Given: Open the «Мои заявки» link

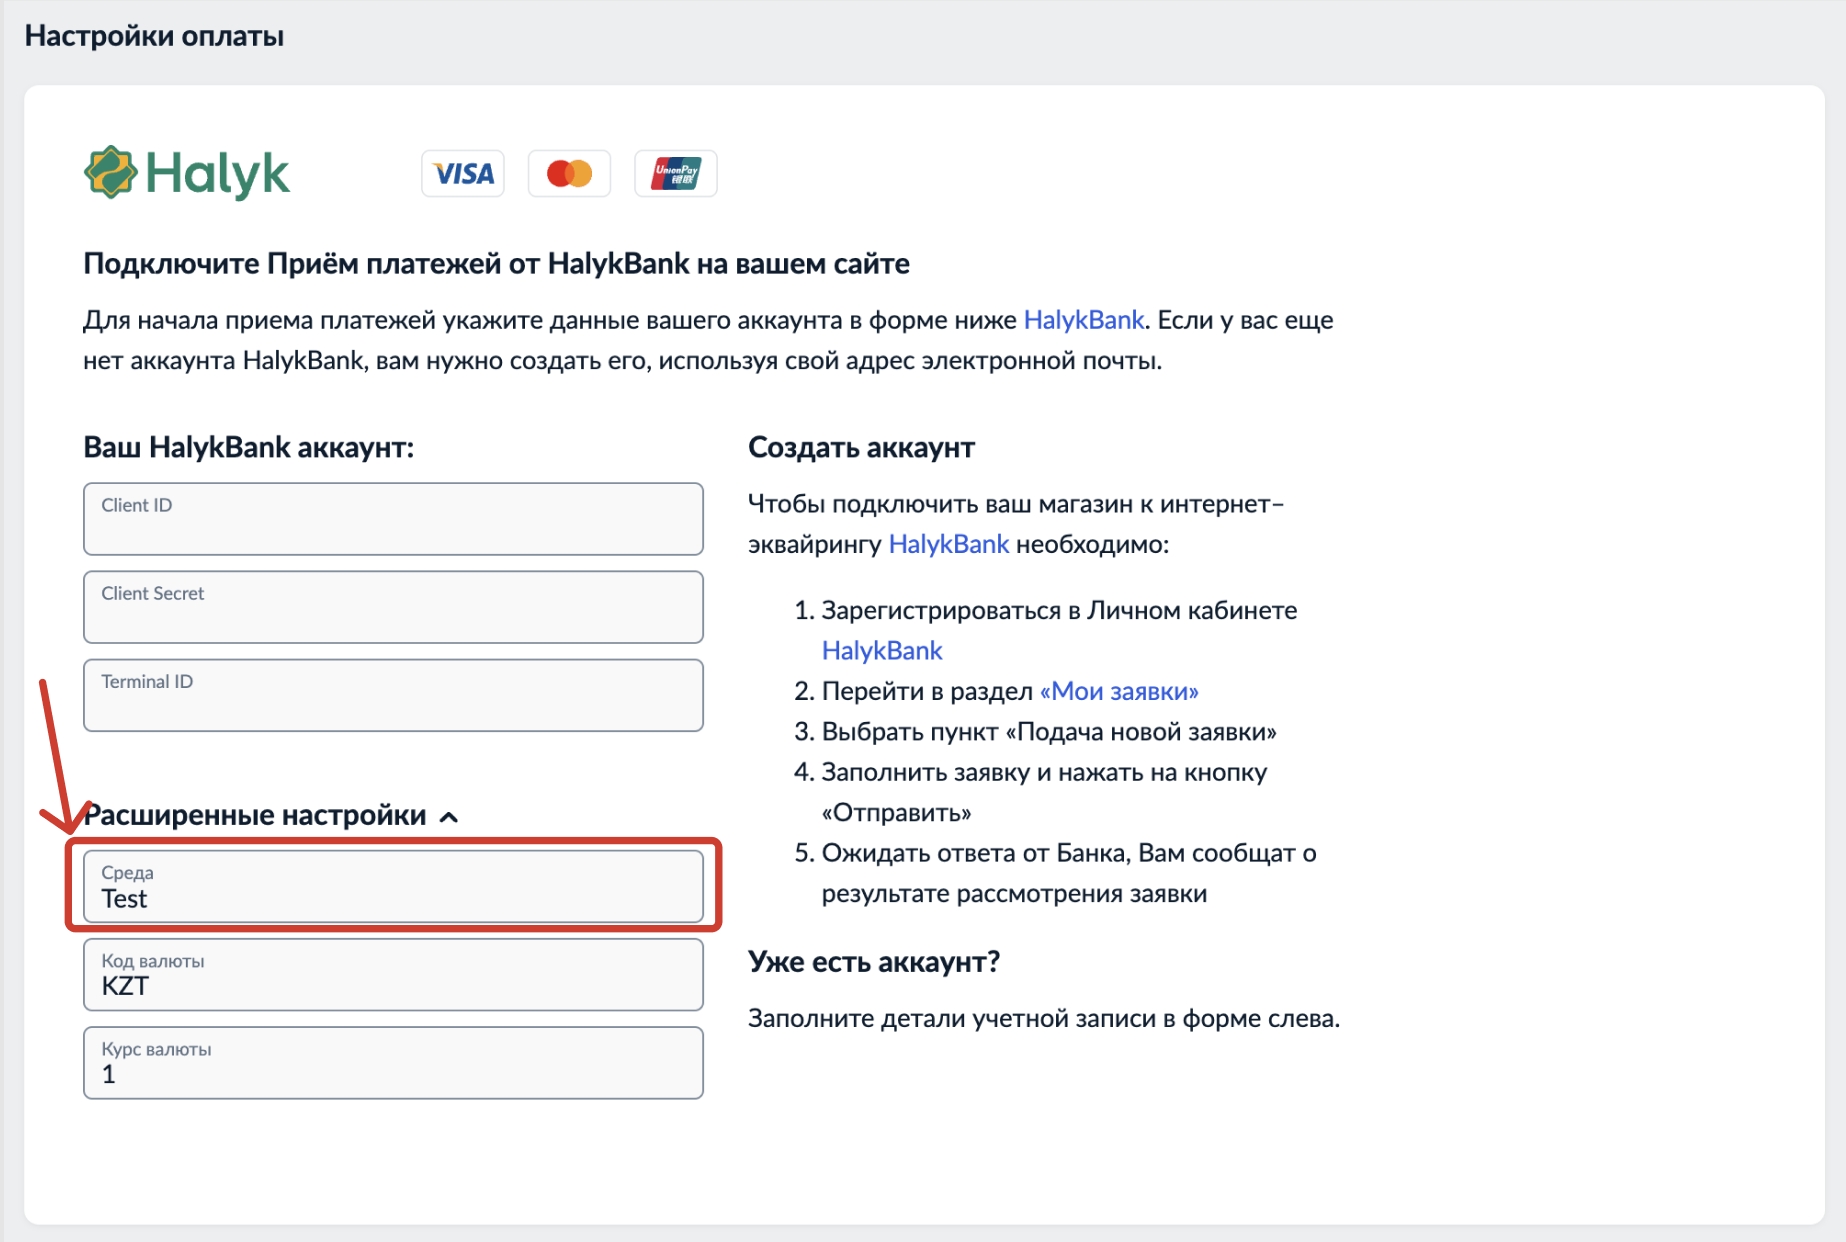Looking at the screenshot, I should coord(1119,691).
